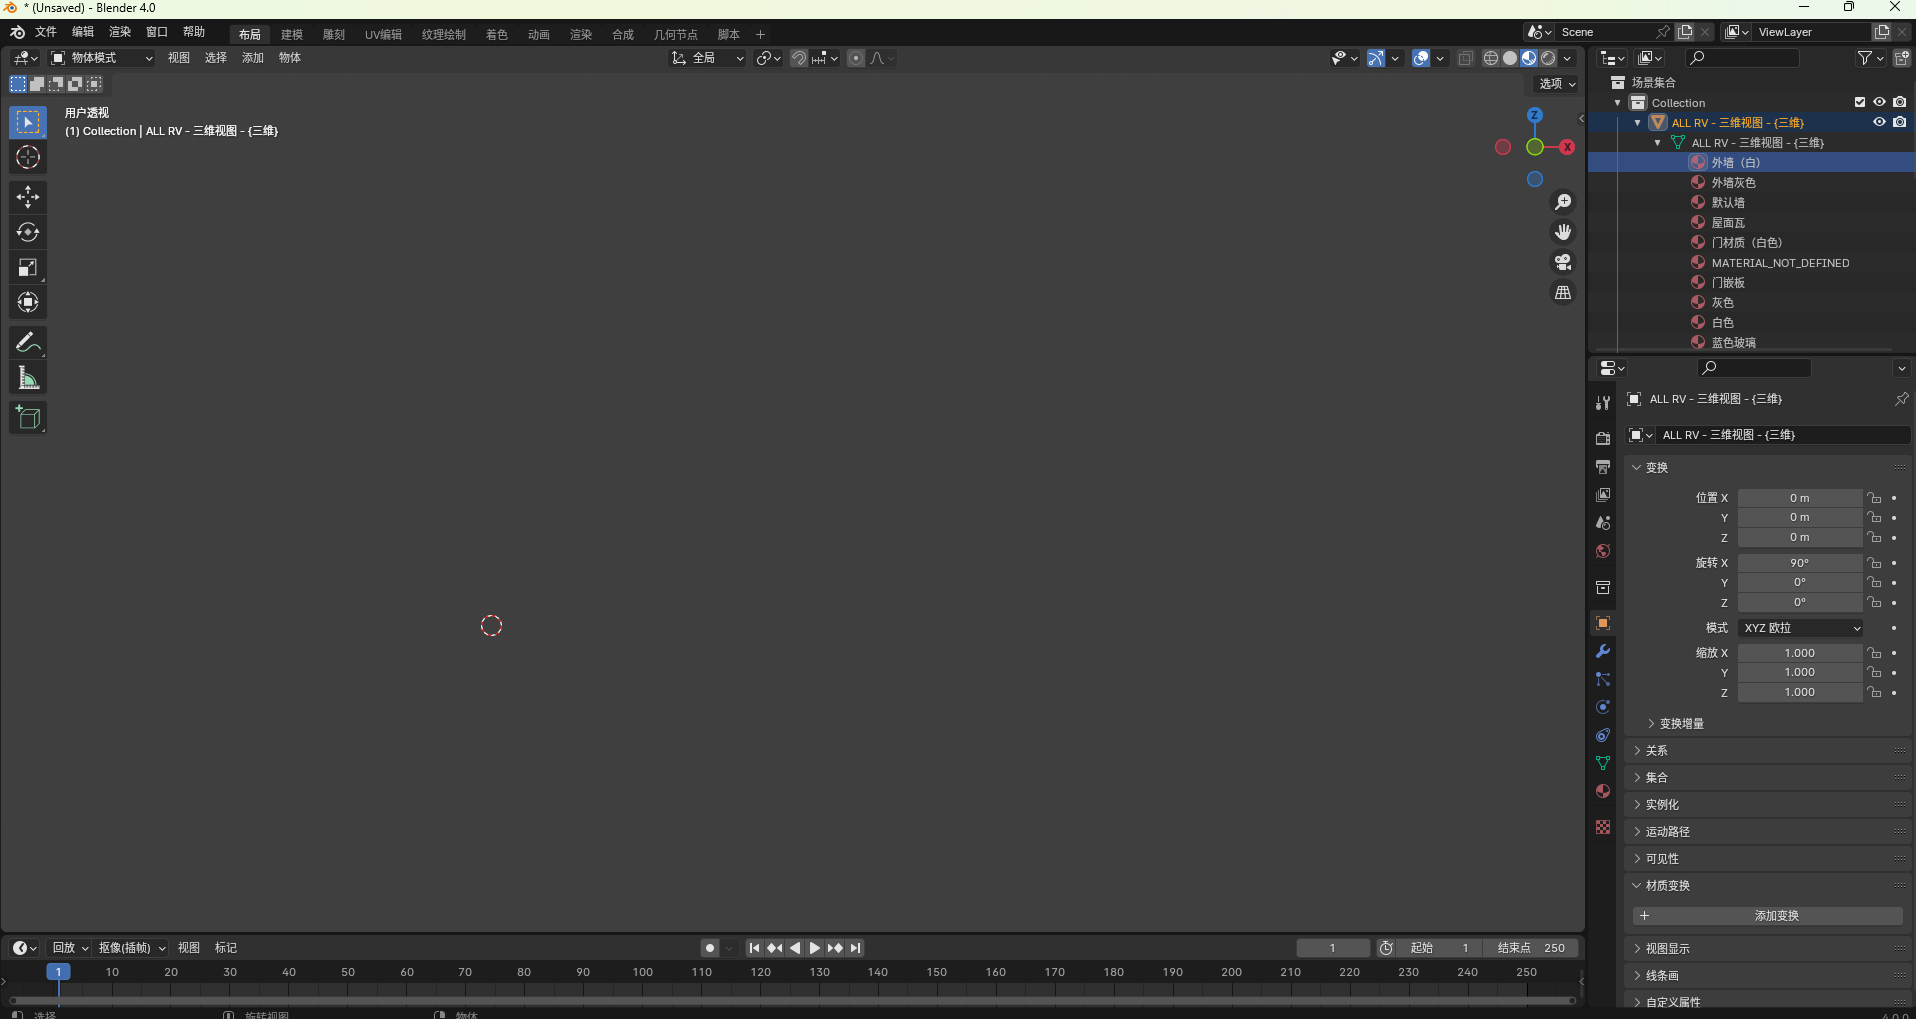Open the 编辑 menu
This screenshot has height=1019, width=1916.
[x=83, y=32]
